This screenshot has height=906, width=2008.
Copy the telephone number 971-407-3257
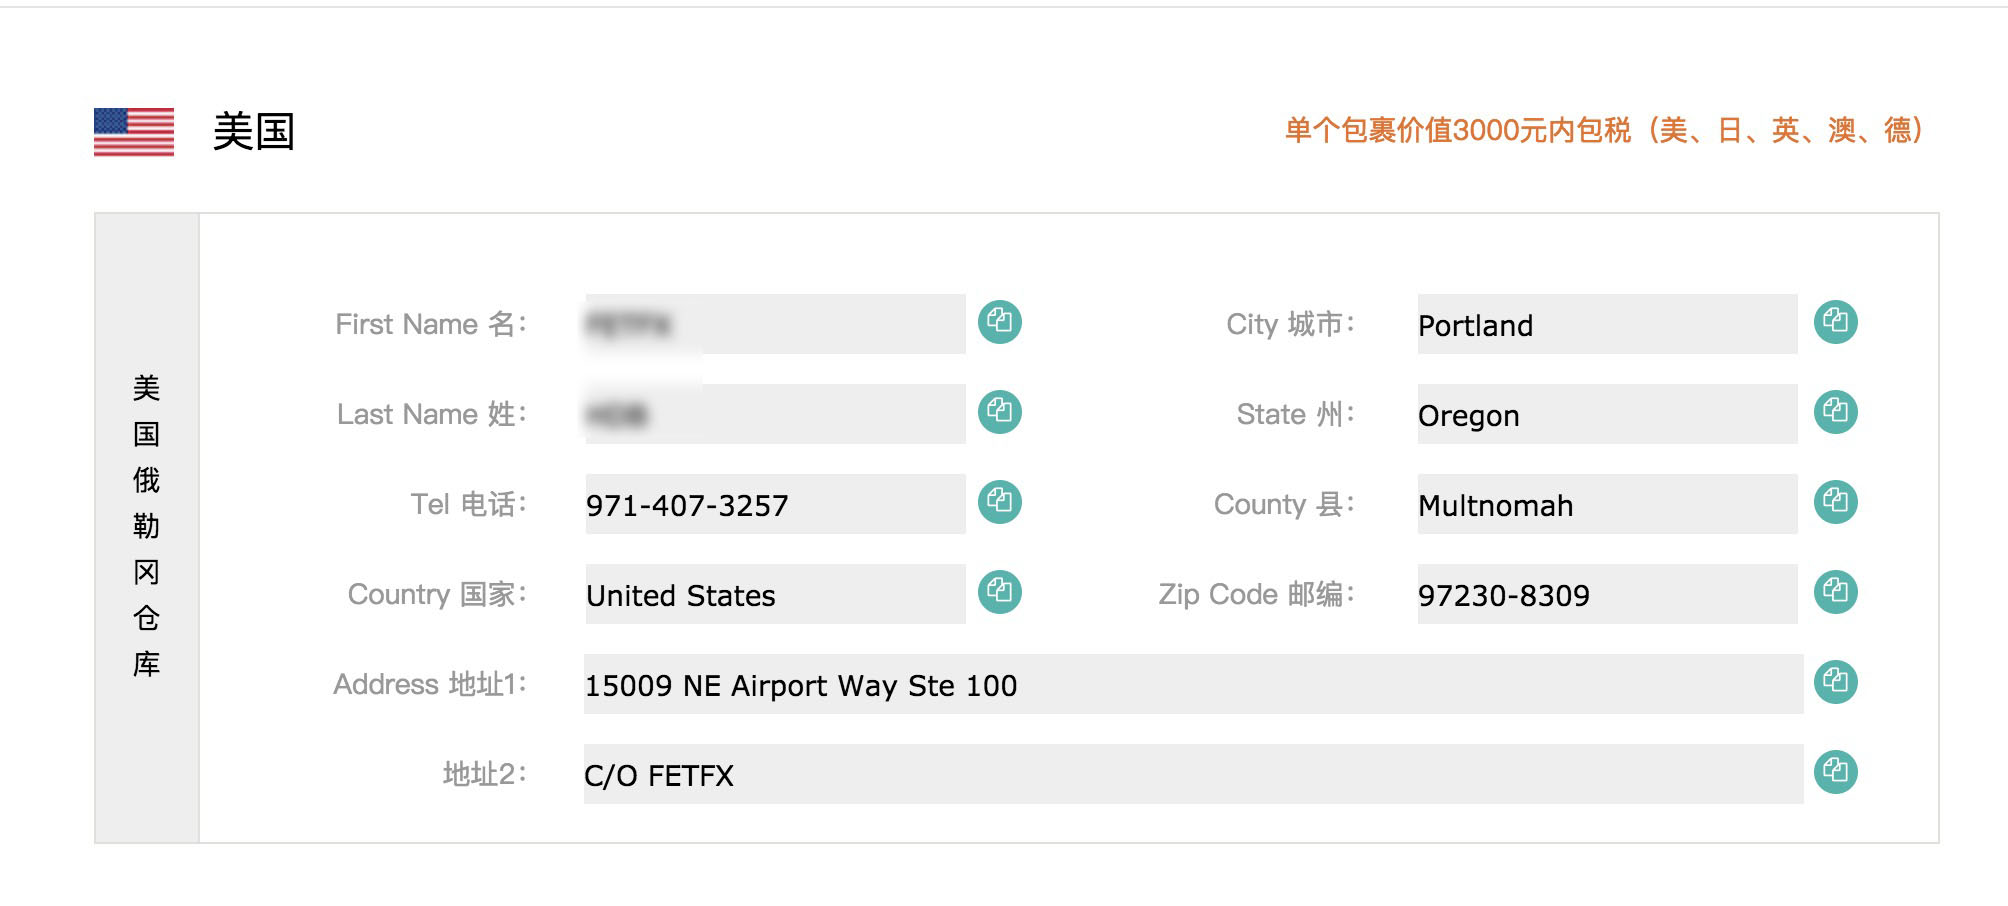999,502
